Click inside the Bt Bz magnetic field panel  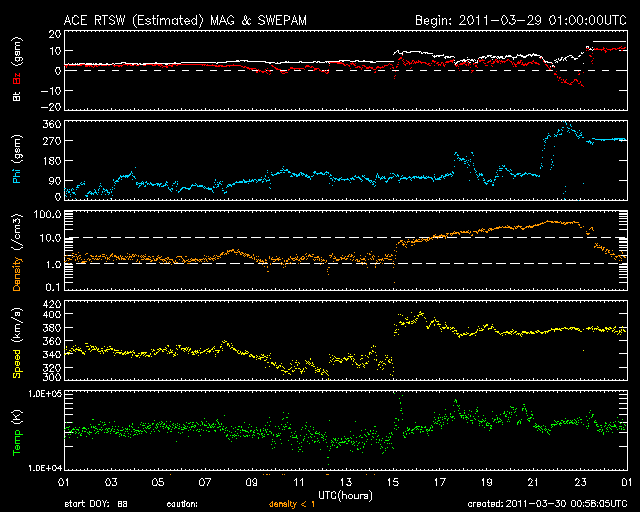coord(346,70)
